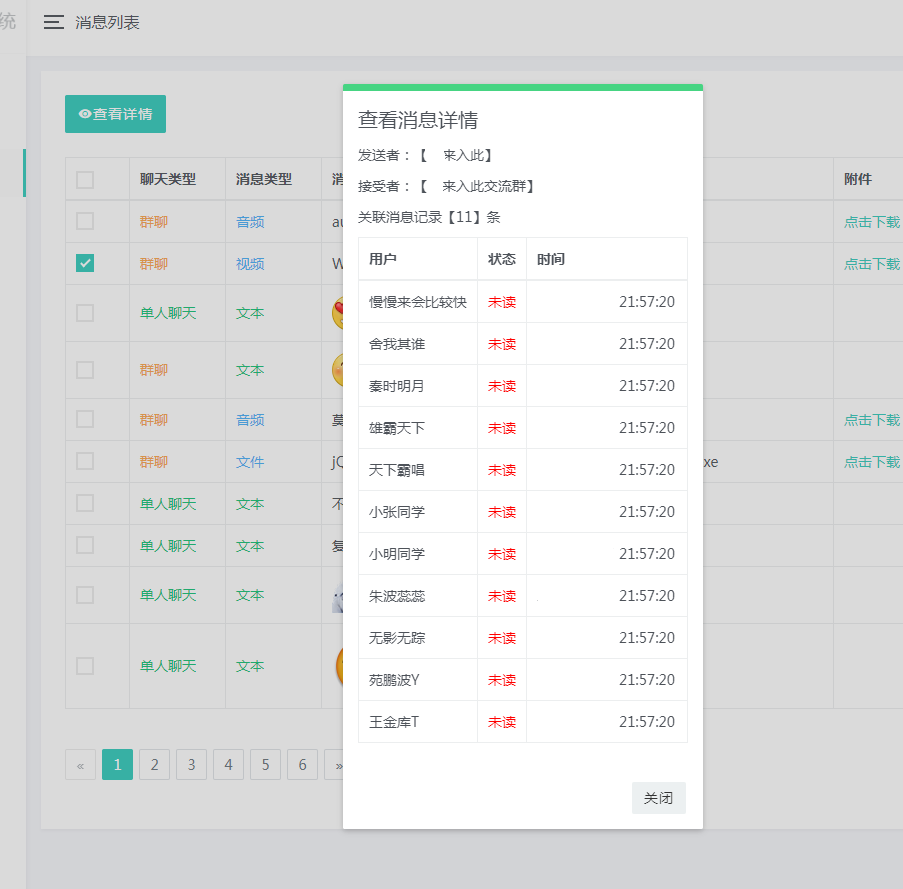This screenshot has height=889, width=903.
Task: Download attachment for 文件 row
Action: pyautogui.click(x=872, y=462)
